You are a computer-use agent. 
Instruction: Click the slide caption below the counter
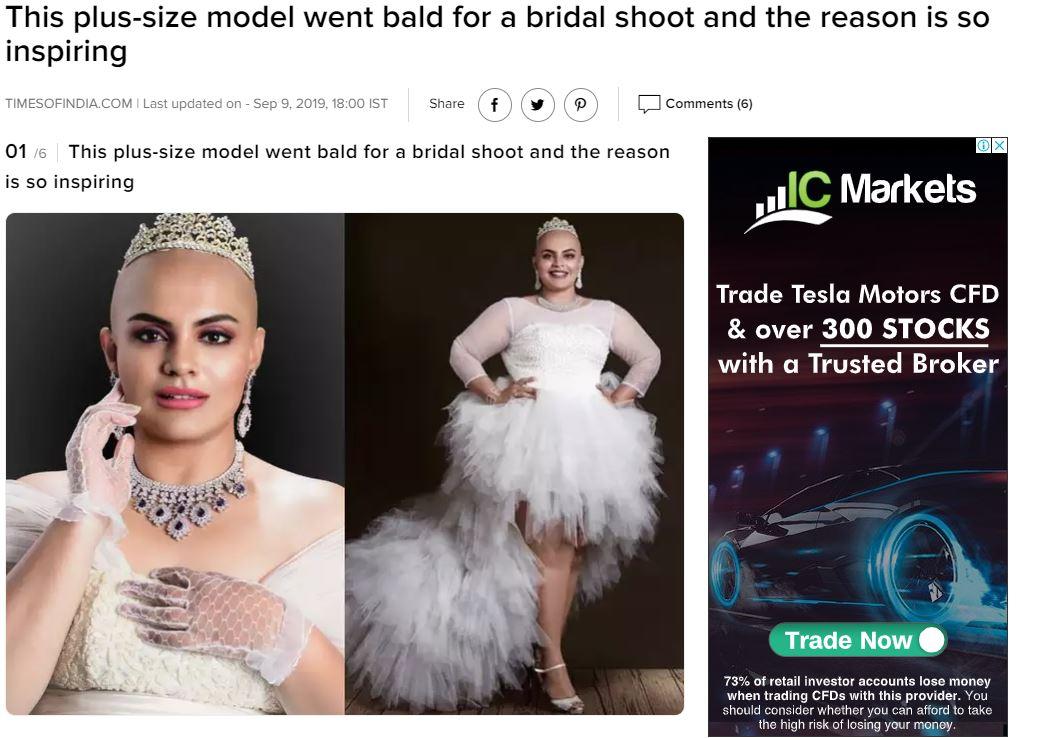338,166
